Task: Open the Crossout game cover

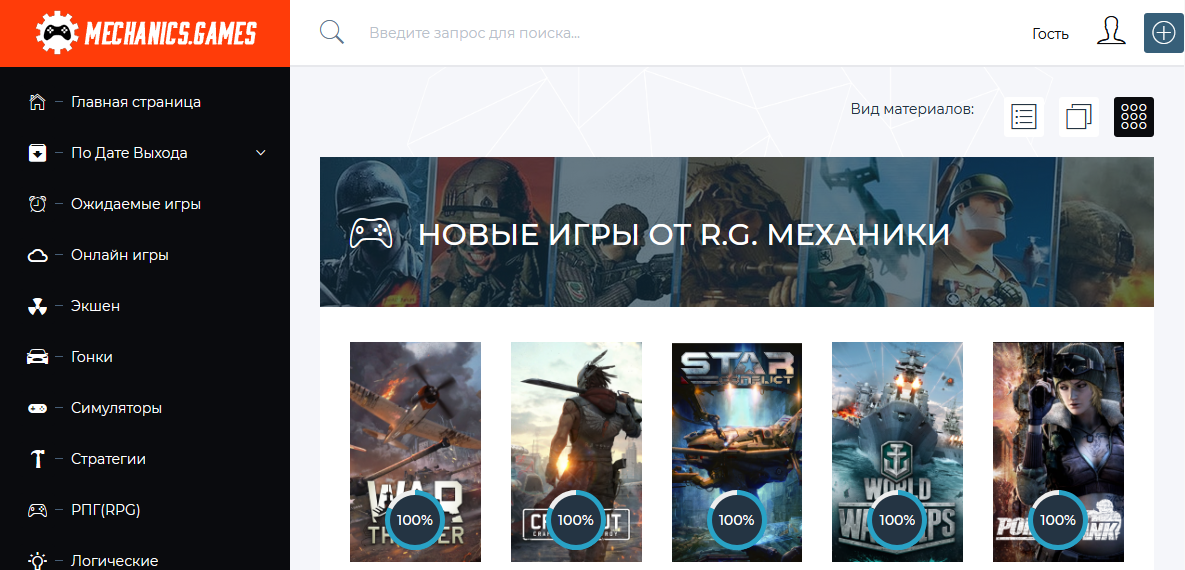Action: tap(576, 452)
